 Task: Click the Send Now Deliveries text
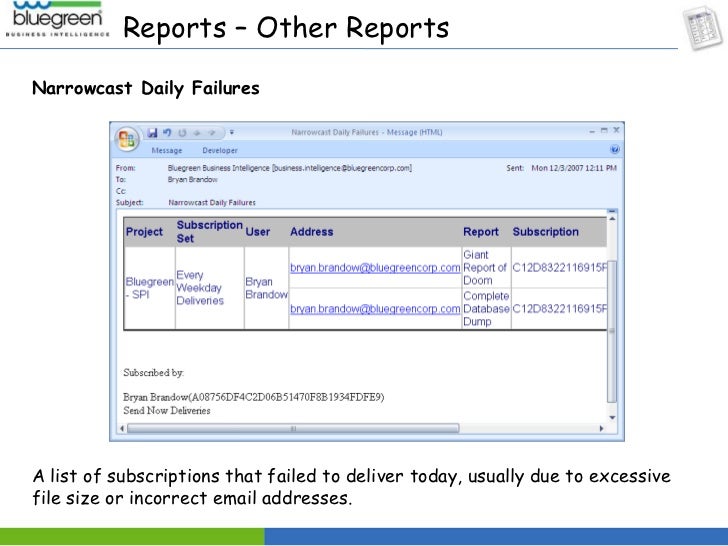click(x=167, y=410)
